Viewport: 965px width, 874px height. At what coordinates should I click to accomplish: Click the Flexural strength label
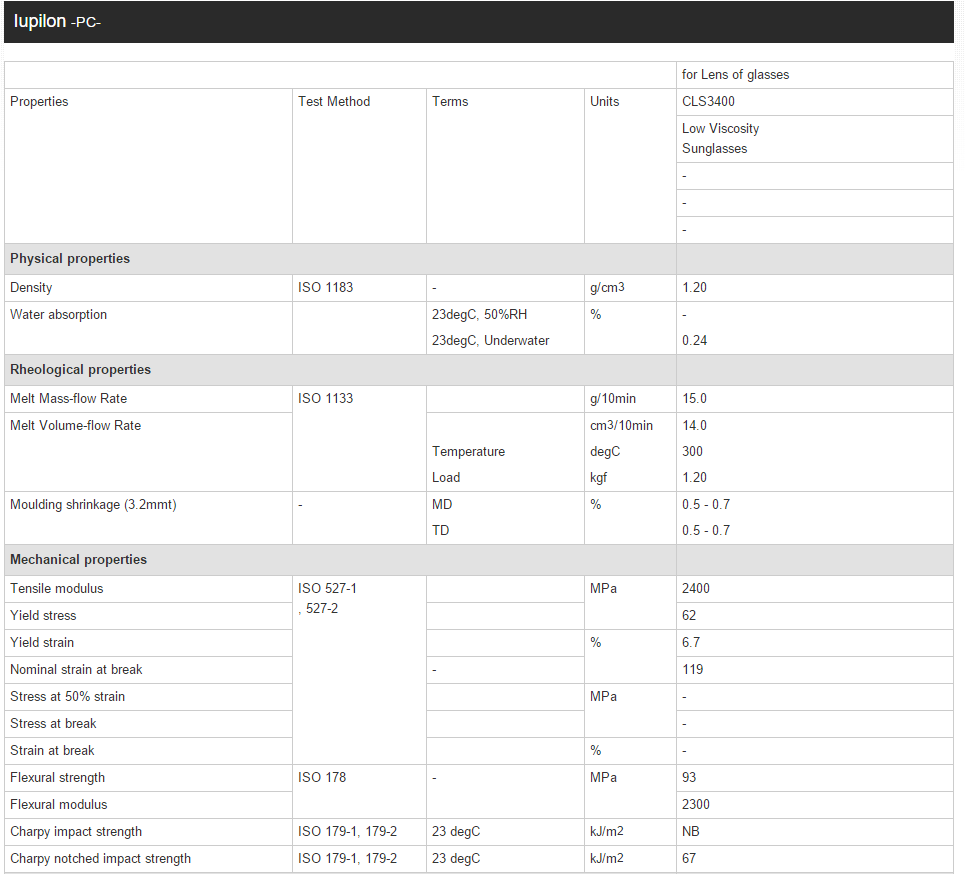57,778
